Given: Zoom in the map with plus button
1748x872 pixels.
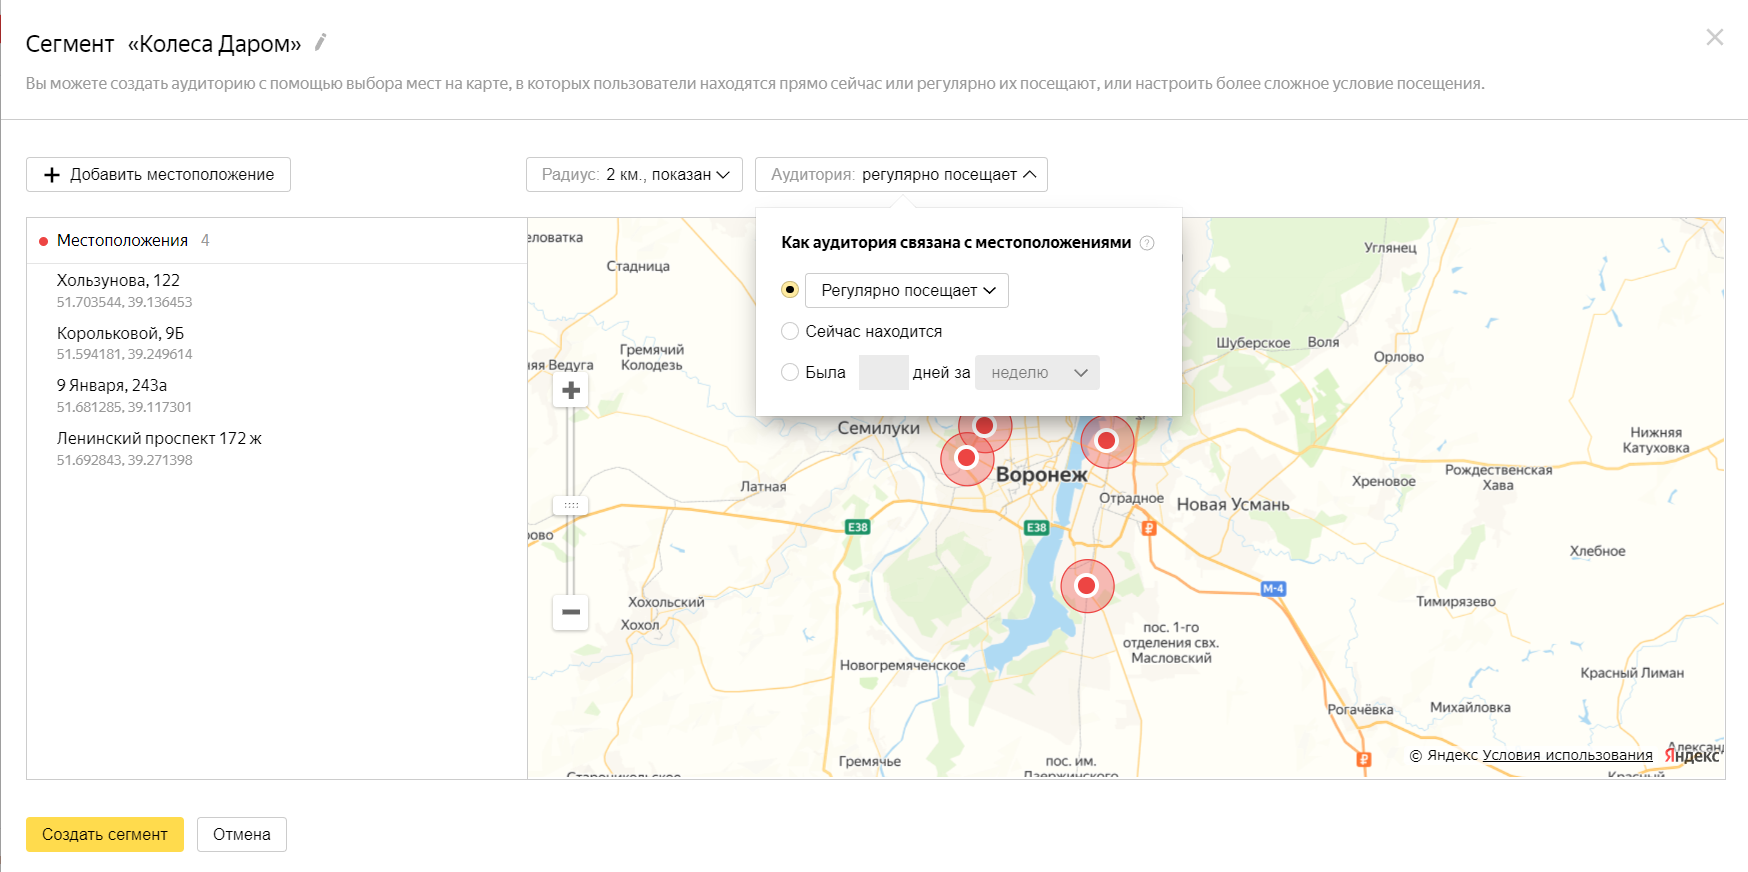Looking at the screenshot, I should [571, 391].
